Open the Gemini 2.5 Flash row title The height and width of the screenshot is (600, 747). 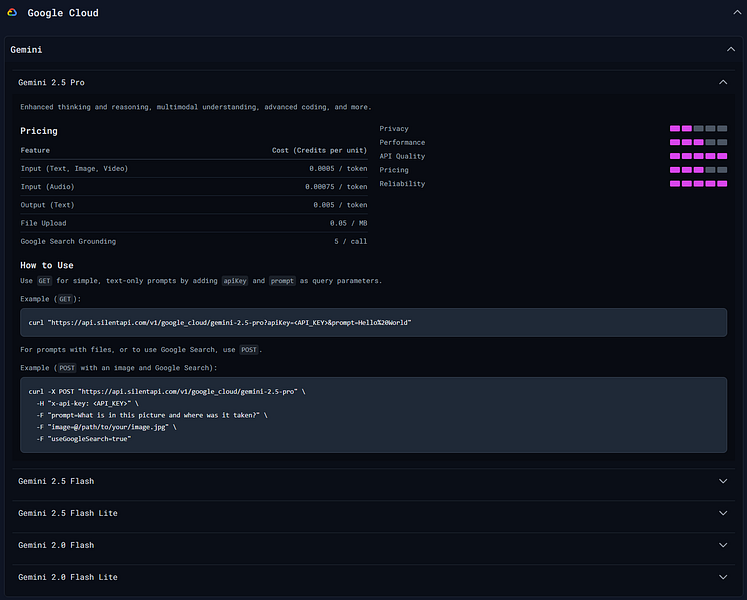click(56, 481)
